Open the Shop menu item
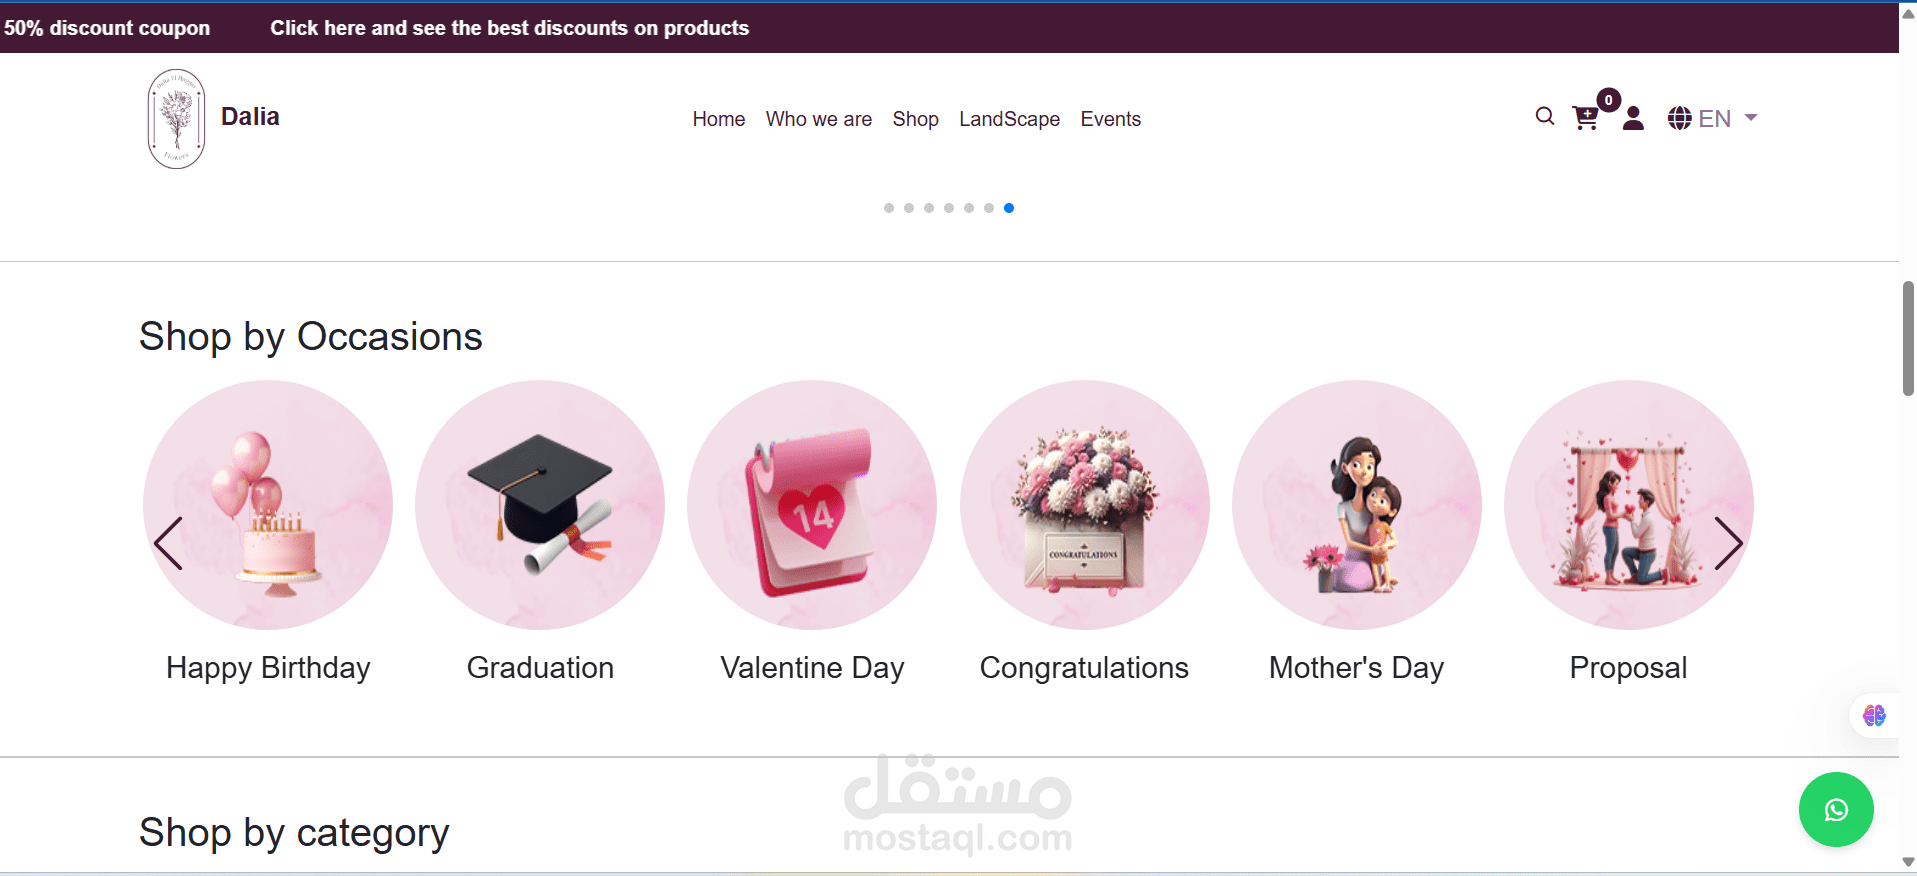Screen dimensions: 1917x876 point(915,119)
